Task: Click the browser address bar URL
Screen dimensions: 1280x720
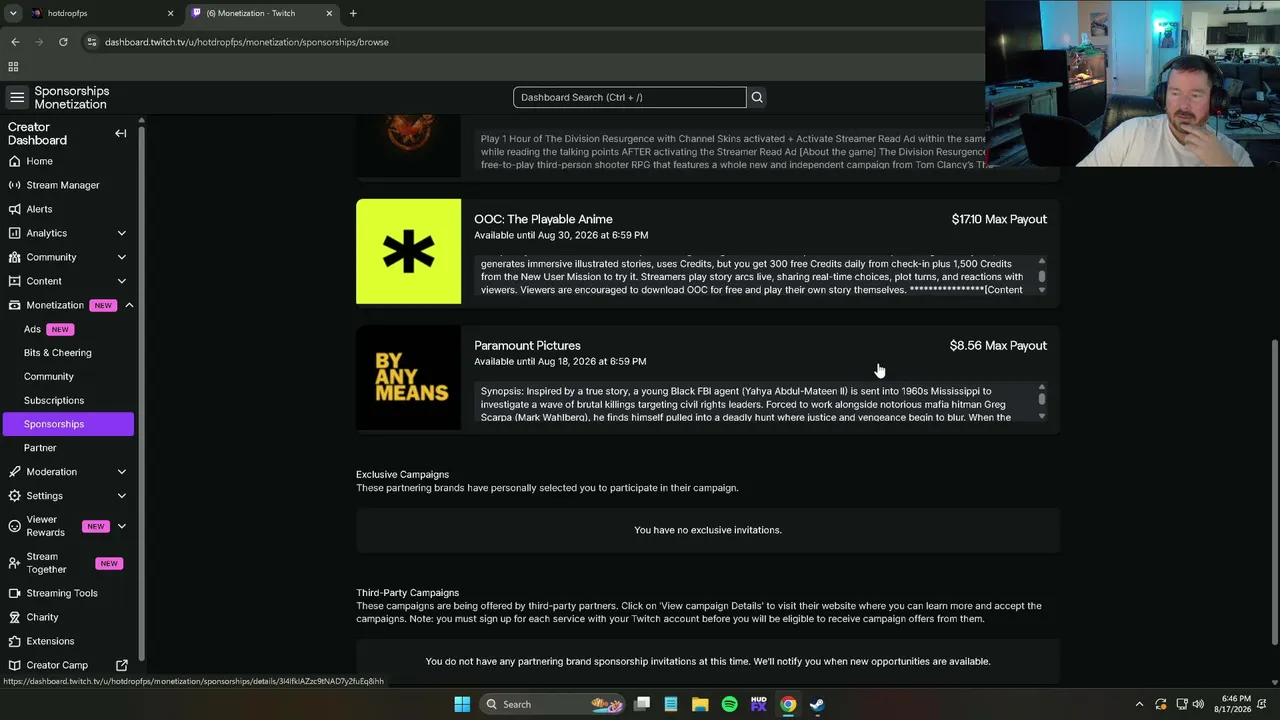Action: (x=247, y=42)
